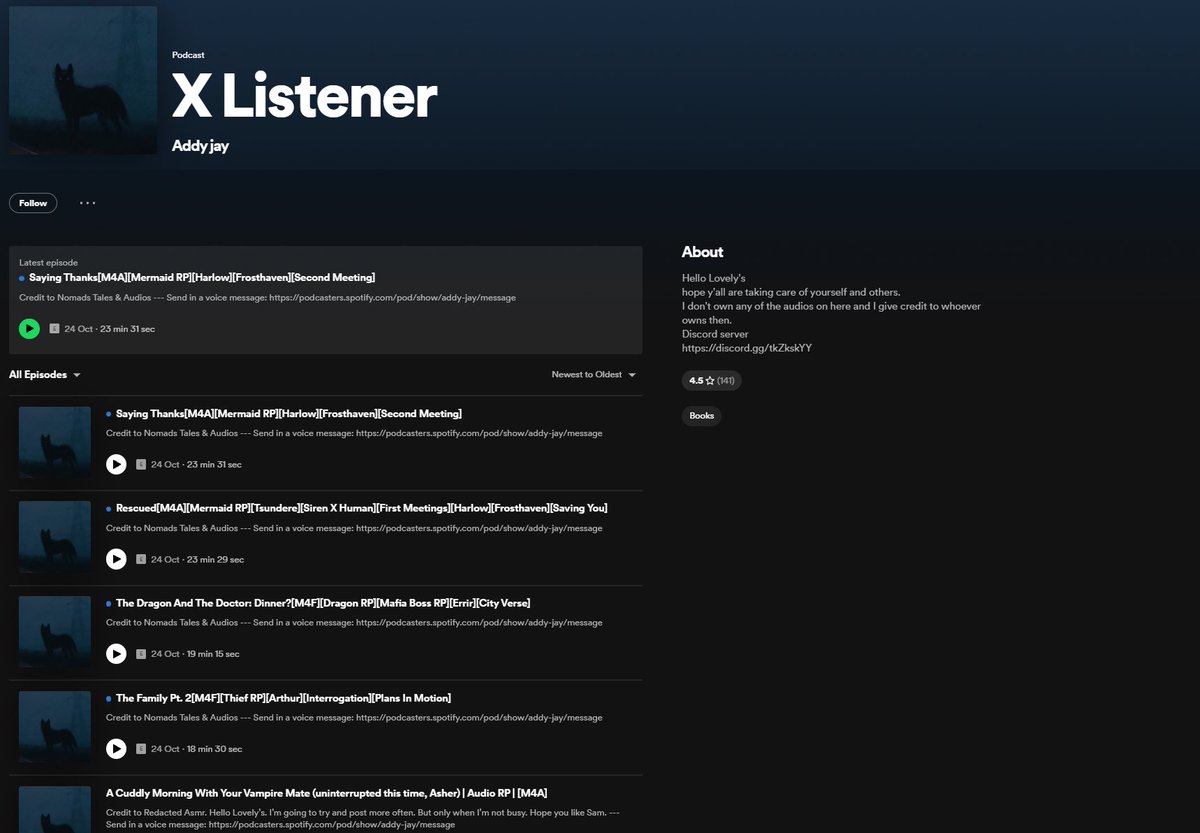Open the All Episodes filter dropdown
The width and height of the screenshot is (1200, 833).
(45, 375)
